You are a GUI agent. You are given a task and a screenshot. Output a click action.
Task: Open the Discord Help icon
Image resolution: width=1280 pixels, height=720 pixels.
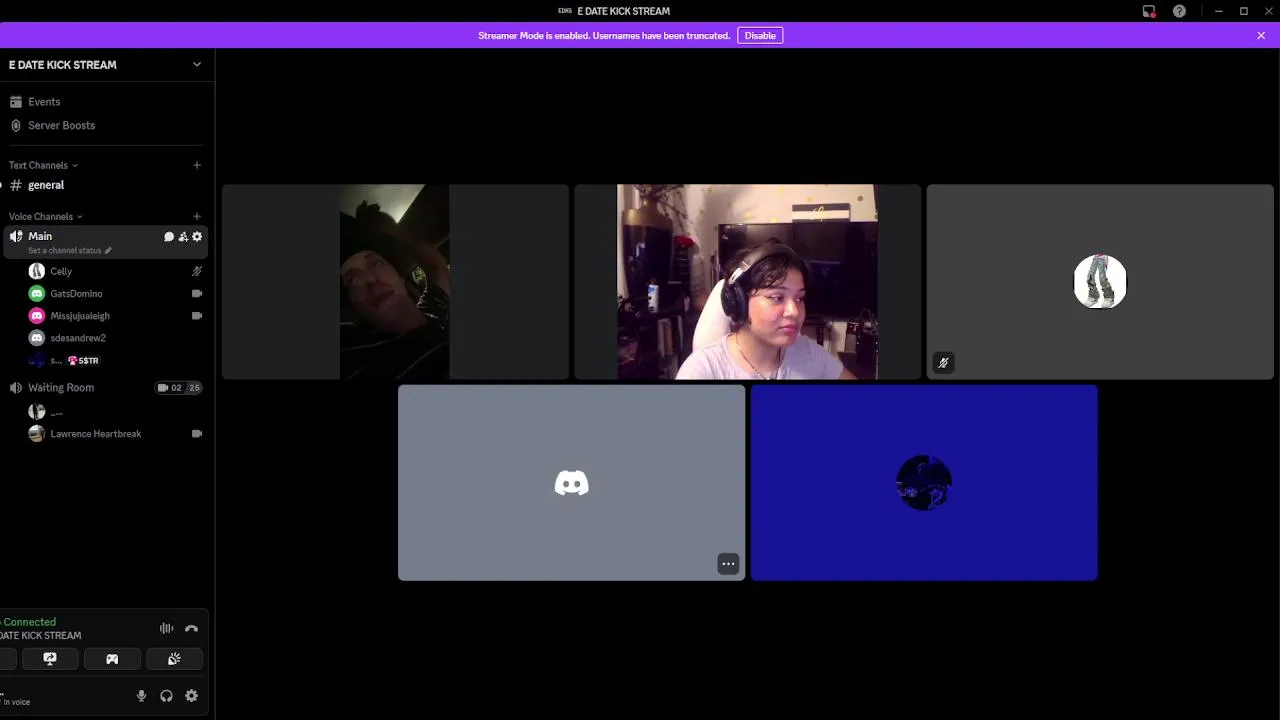pyautogui.click(x=1180, y=11)
